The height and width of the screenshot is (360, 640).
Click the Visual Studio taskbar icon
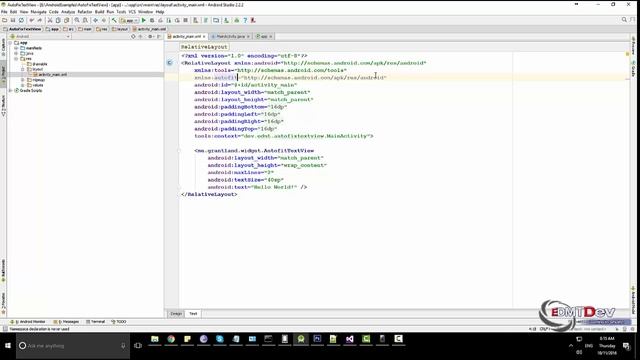tap(349, 339)
